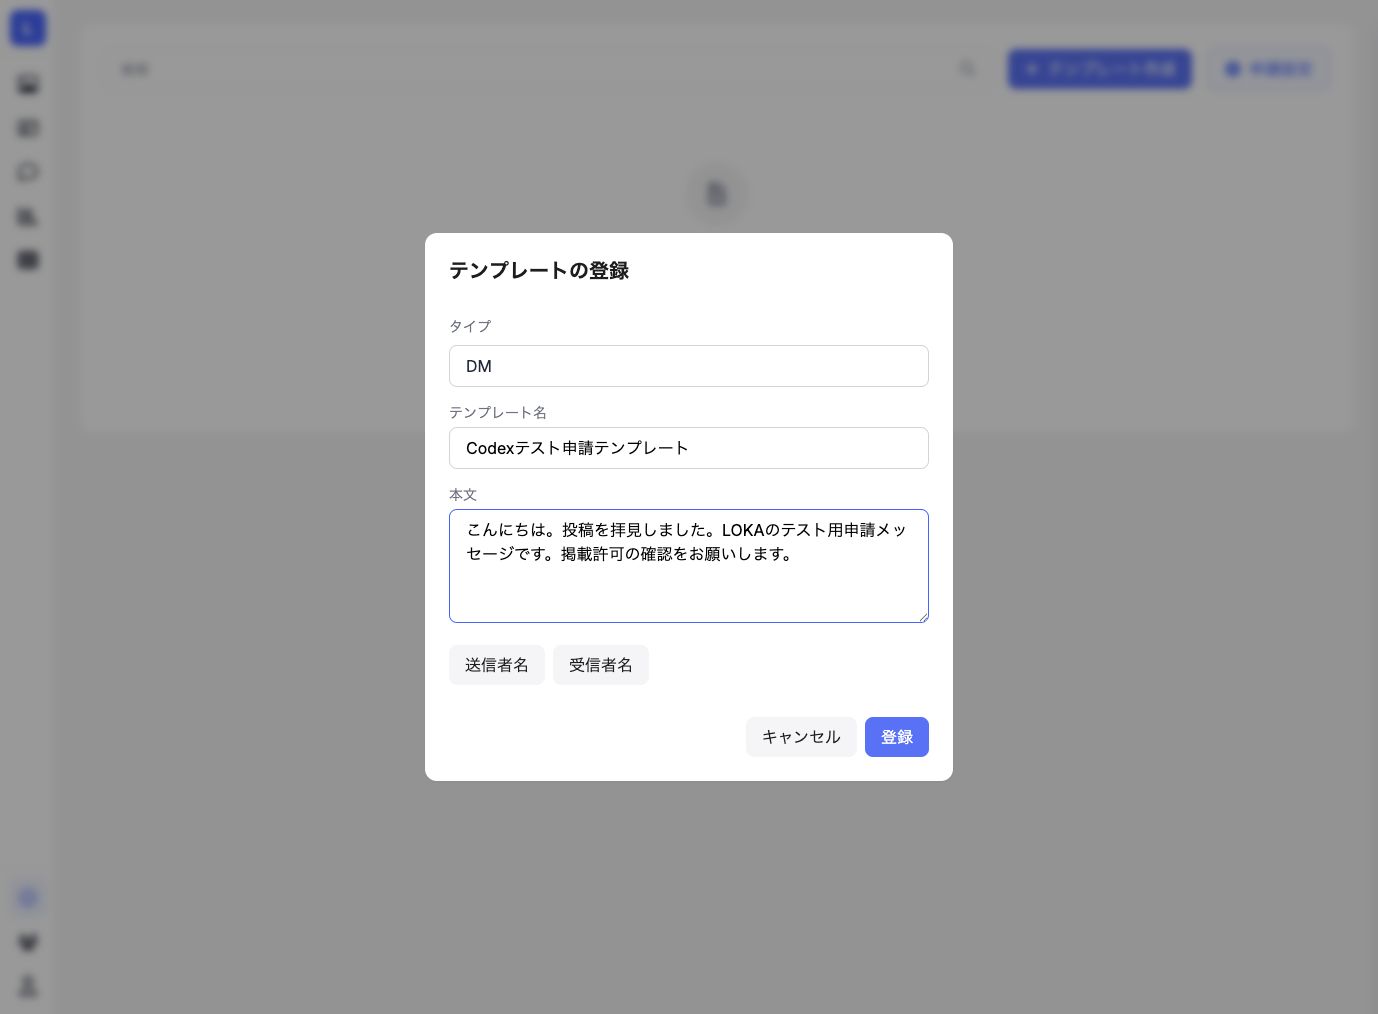Insert the 送信者名 placeholder

497,665
